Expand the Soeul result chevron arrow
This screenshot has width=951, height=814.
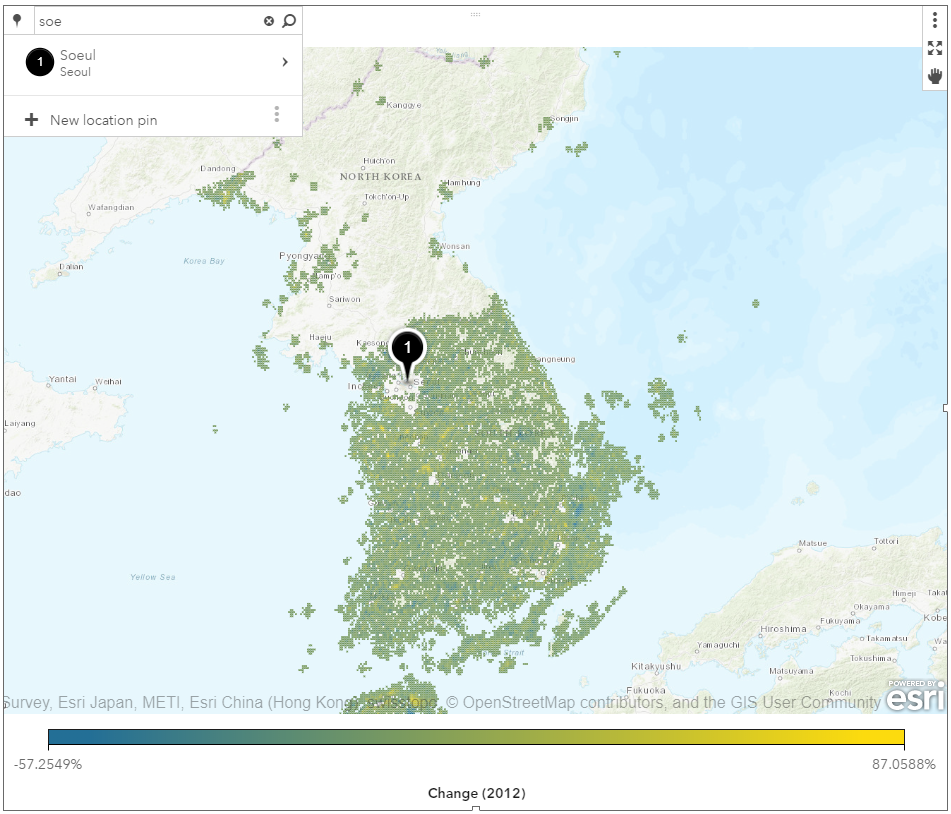pos(285,63)
